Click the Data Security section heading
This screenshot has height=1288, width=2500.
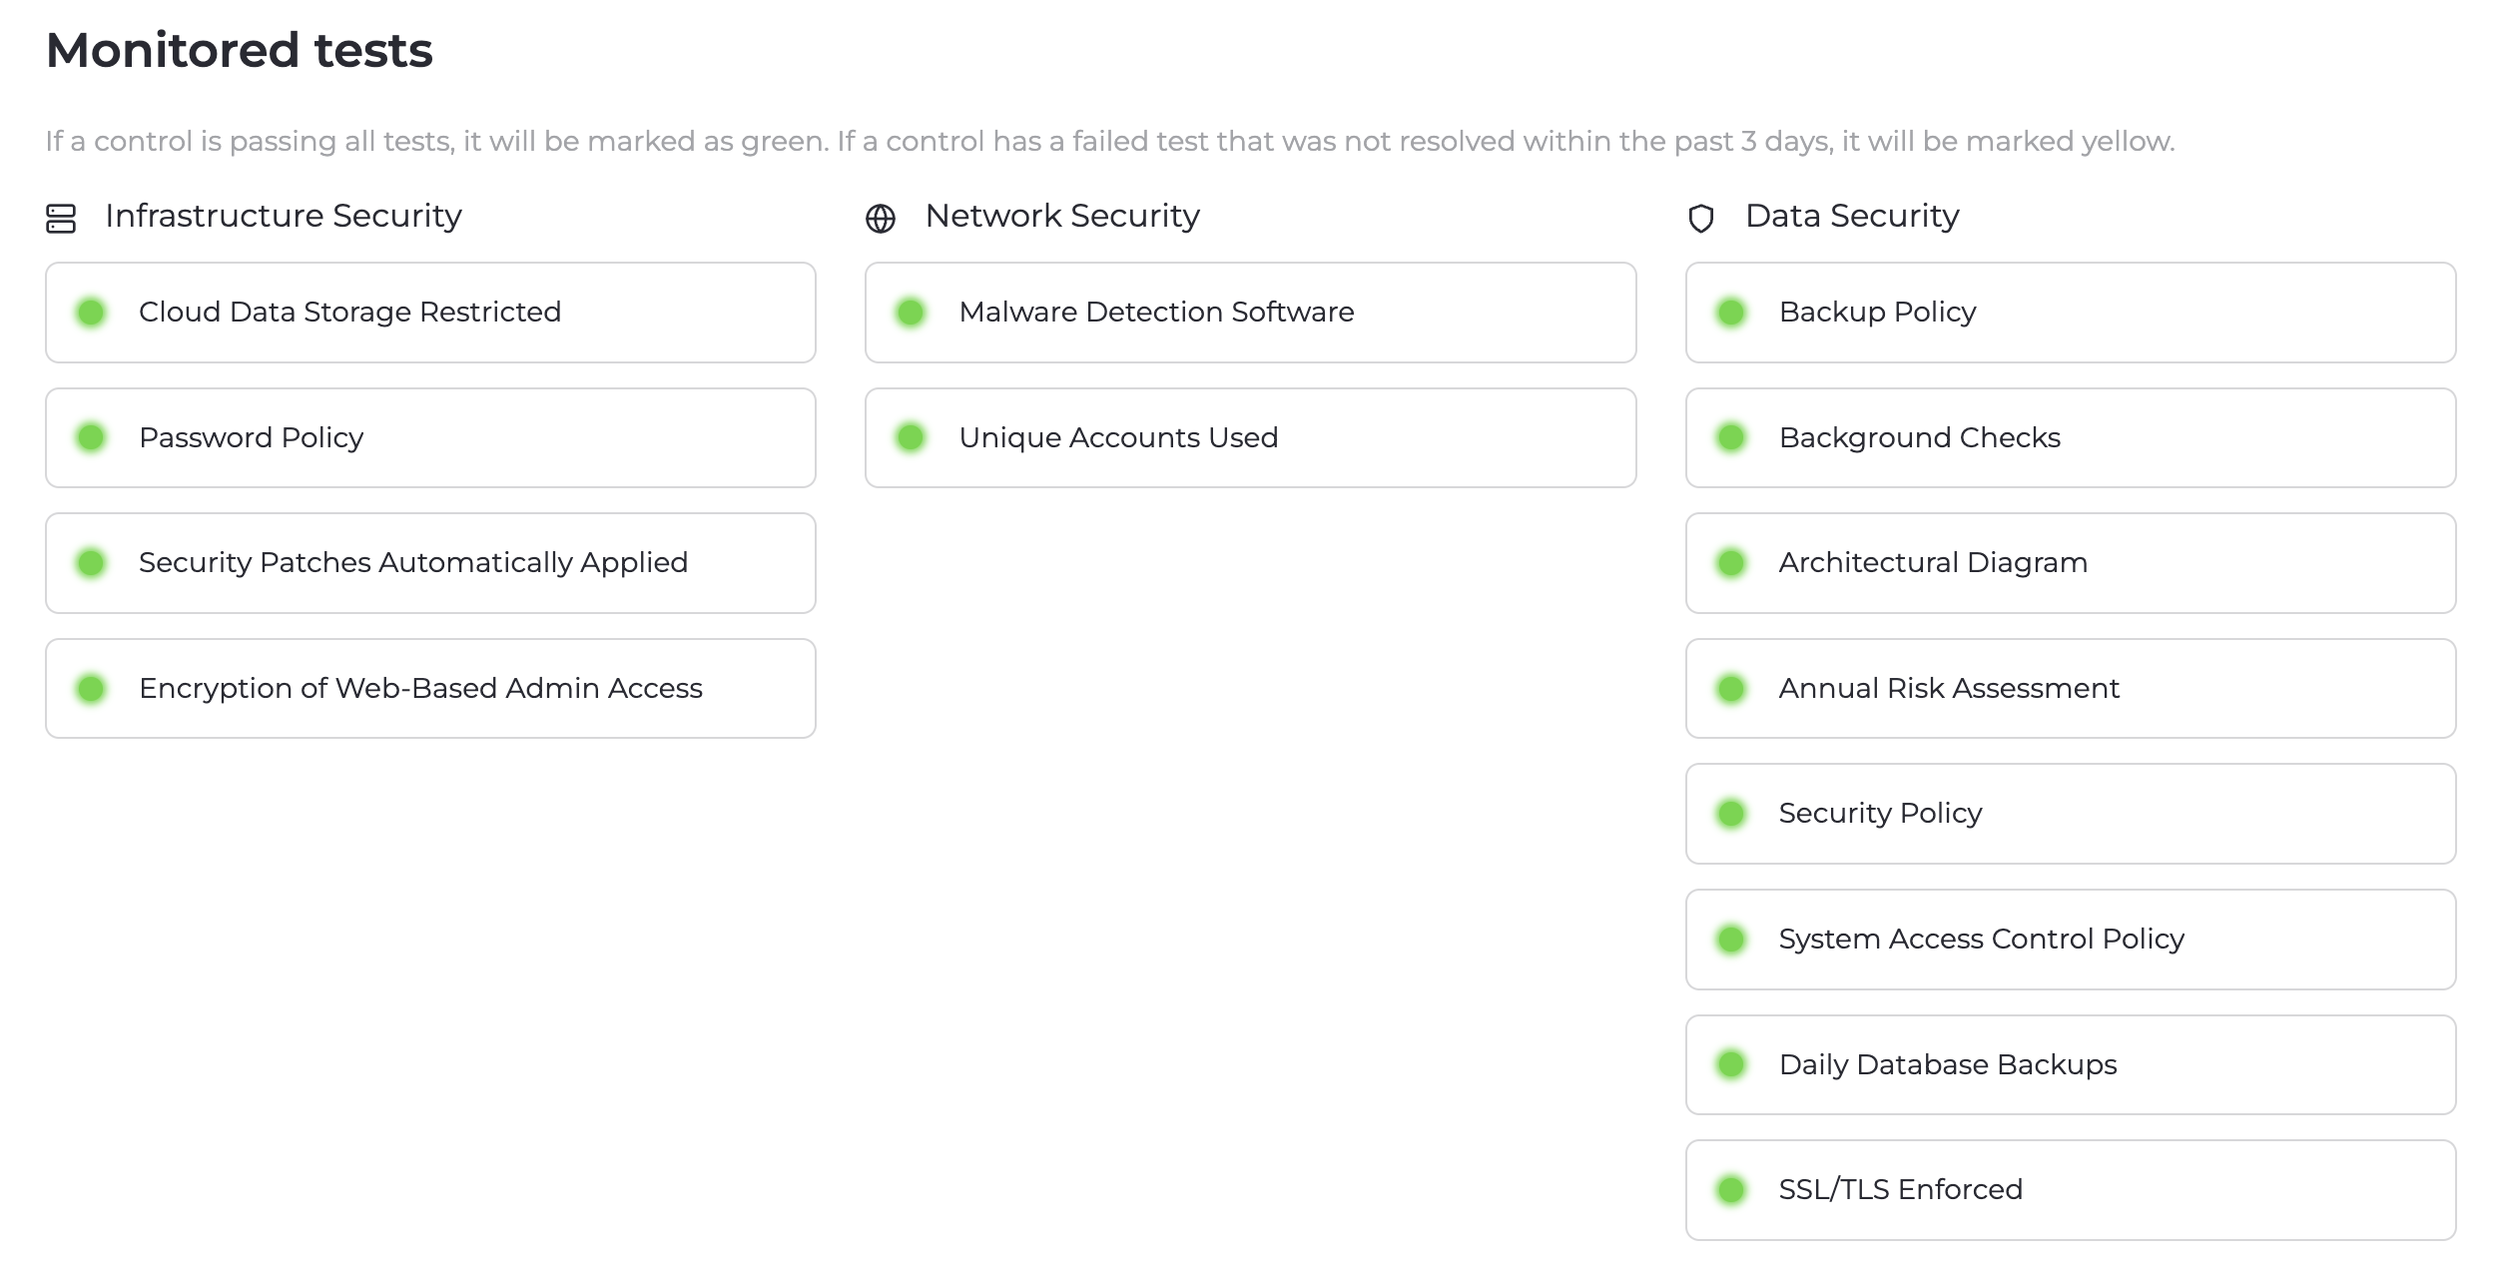(1851, 216)
